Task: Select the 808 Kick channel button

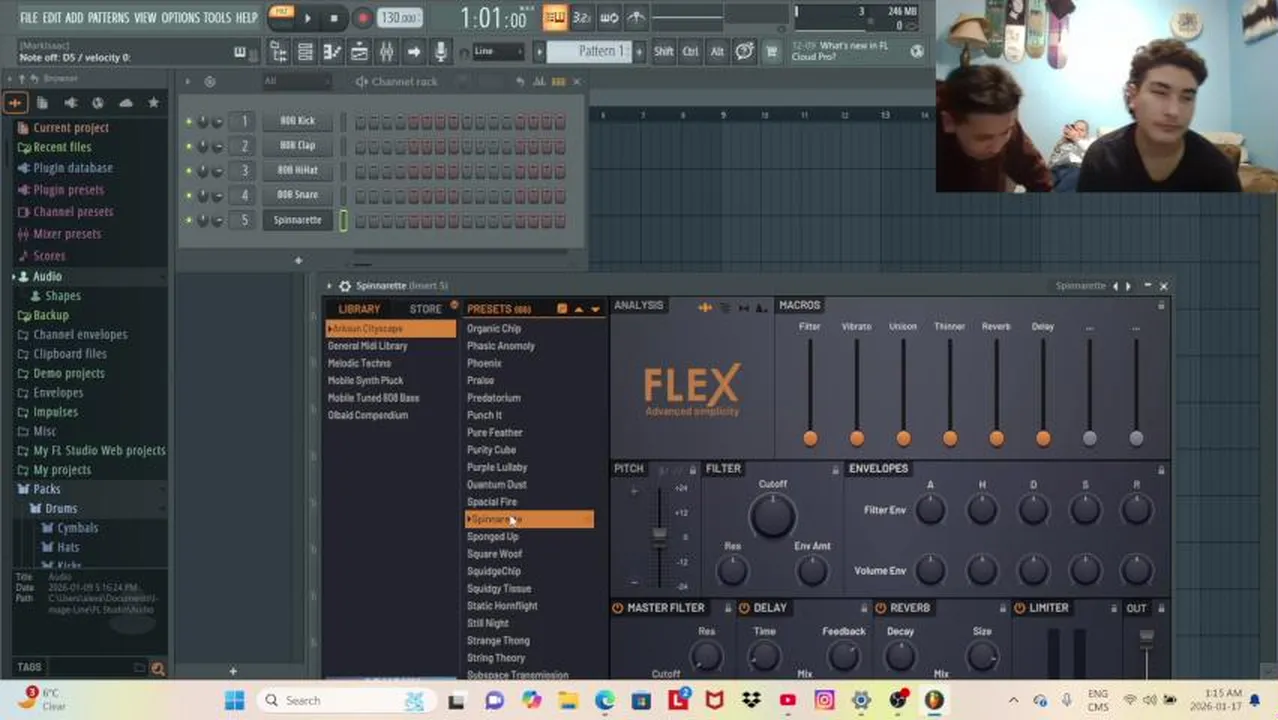Action: pos(297,121)
